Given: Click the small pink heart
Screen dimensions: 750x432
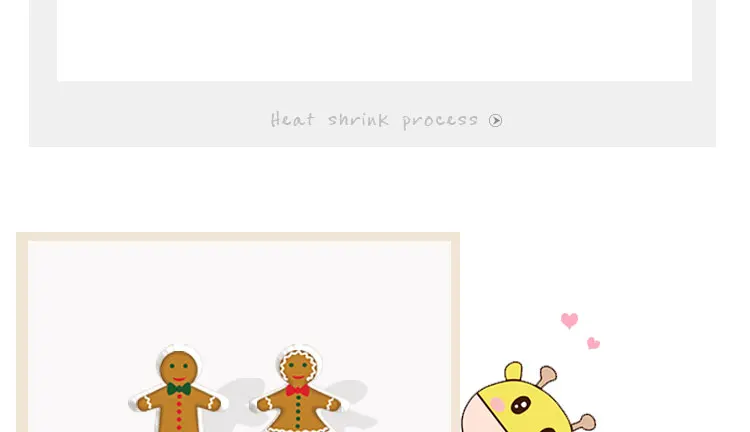Looking at the screenshot, I should tap(593, 343).
